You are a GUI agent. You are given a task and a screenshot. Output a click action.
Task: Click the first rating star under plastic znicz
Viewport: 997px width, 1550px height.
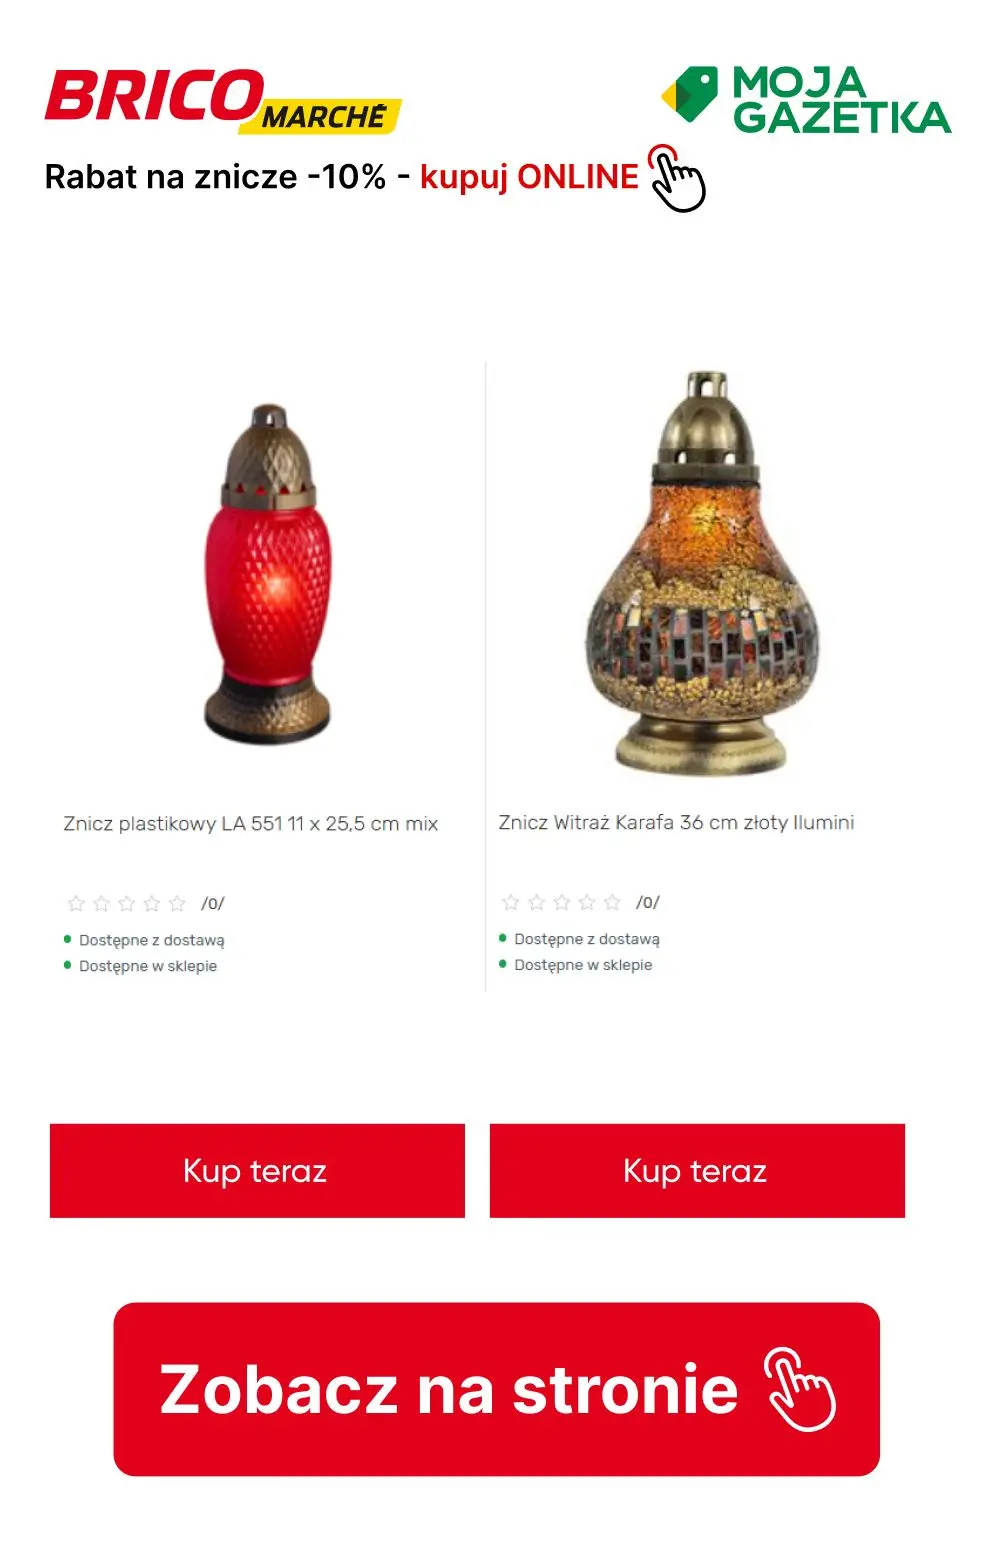coord(76,903)
